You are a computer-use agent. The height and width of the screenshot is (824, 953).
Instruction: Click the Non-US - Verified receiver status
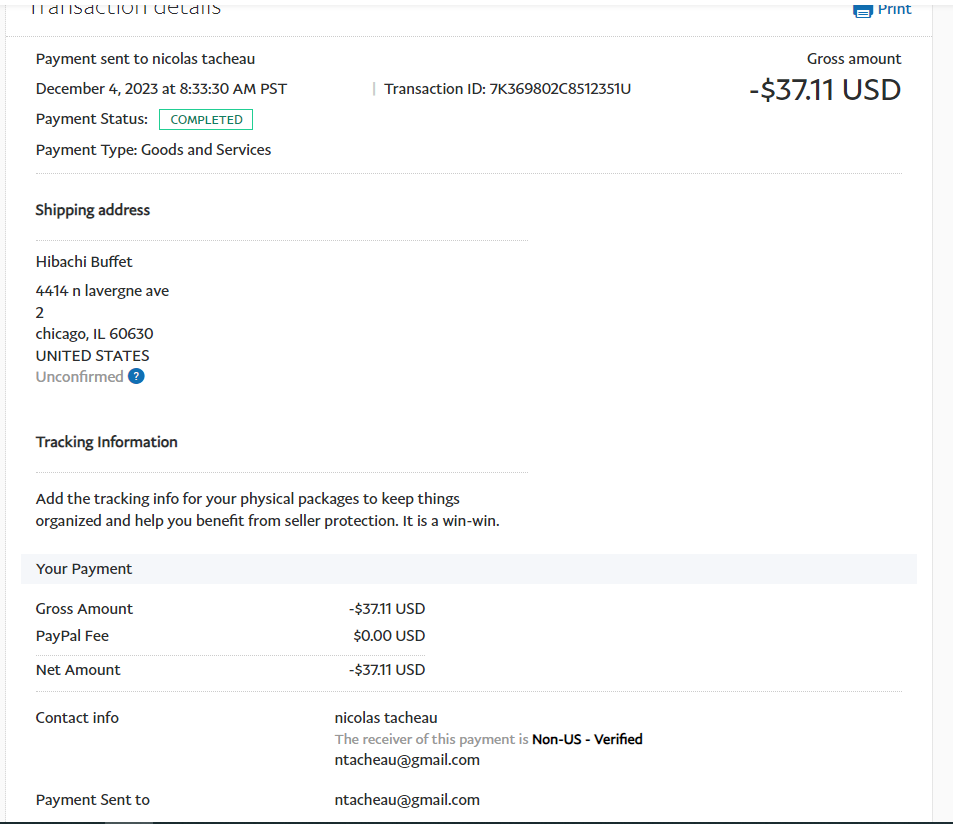(587, 740)
